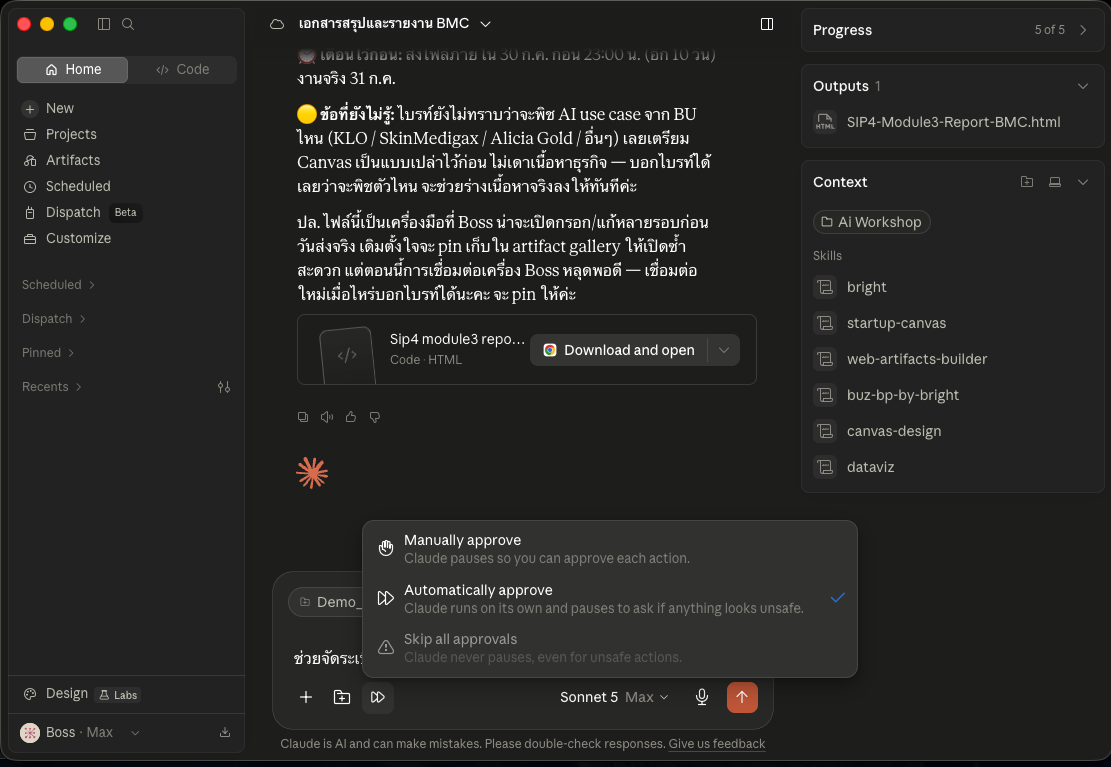Read response aloud with speaker icon

[327, 417]
